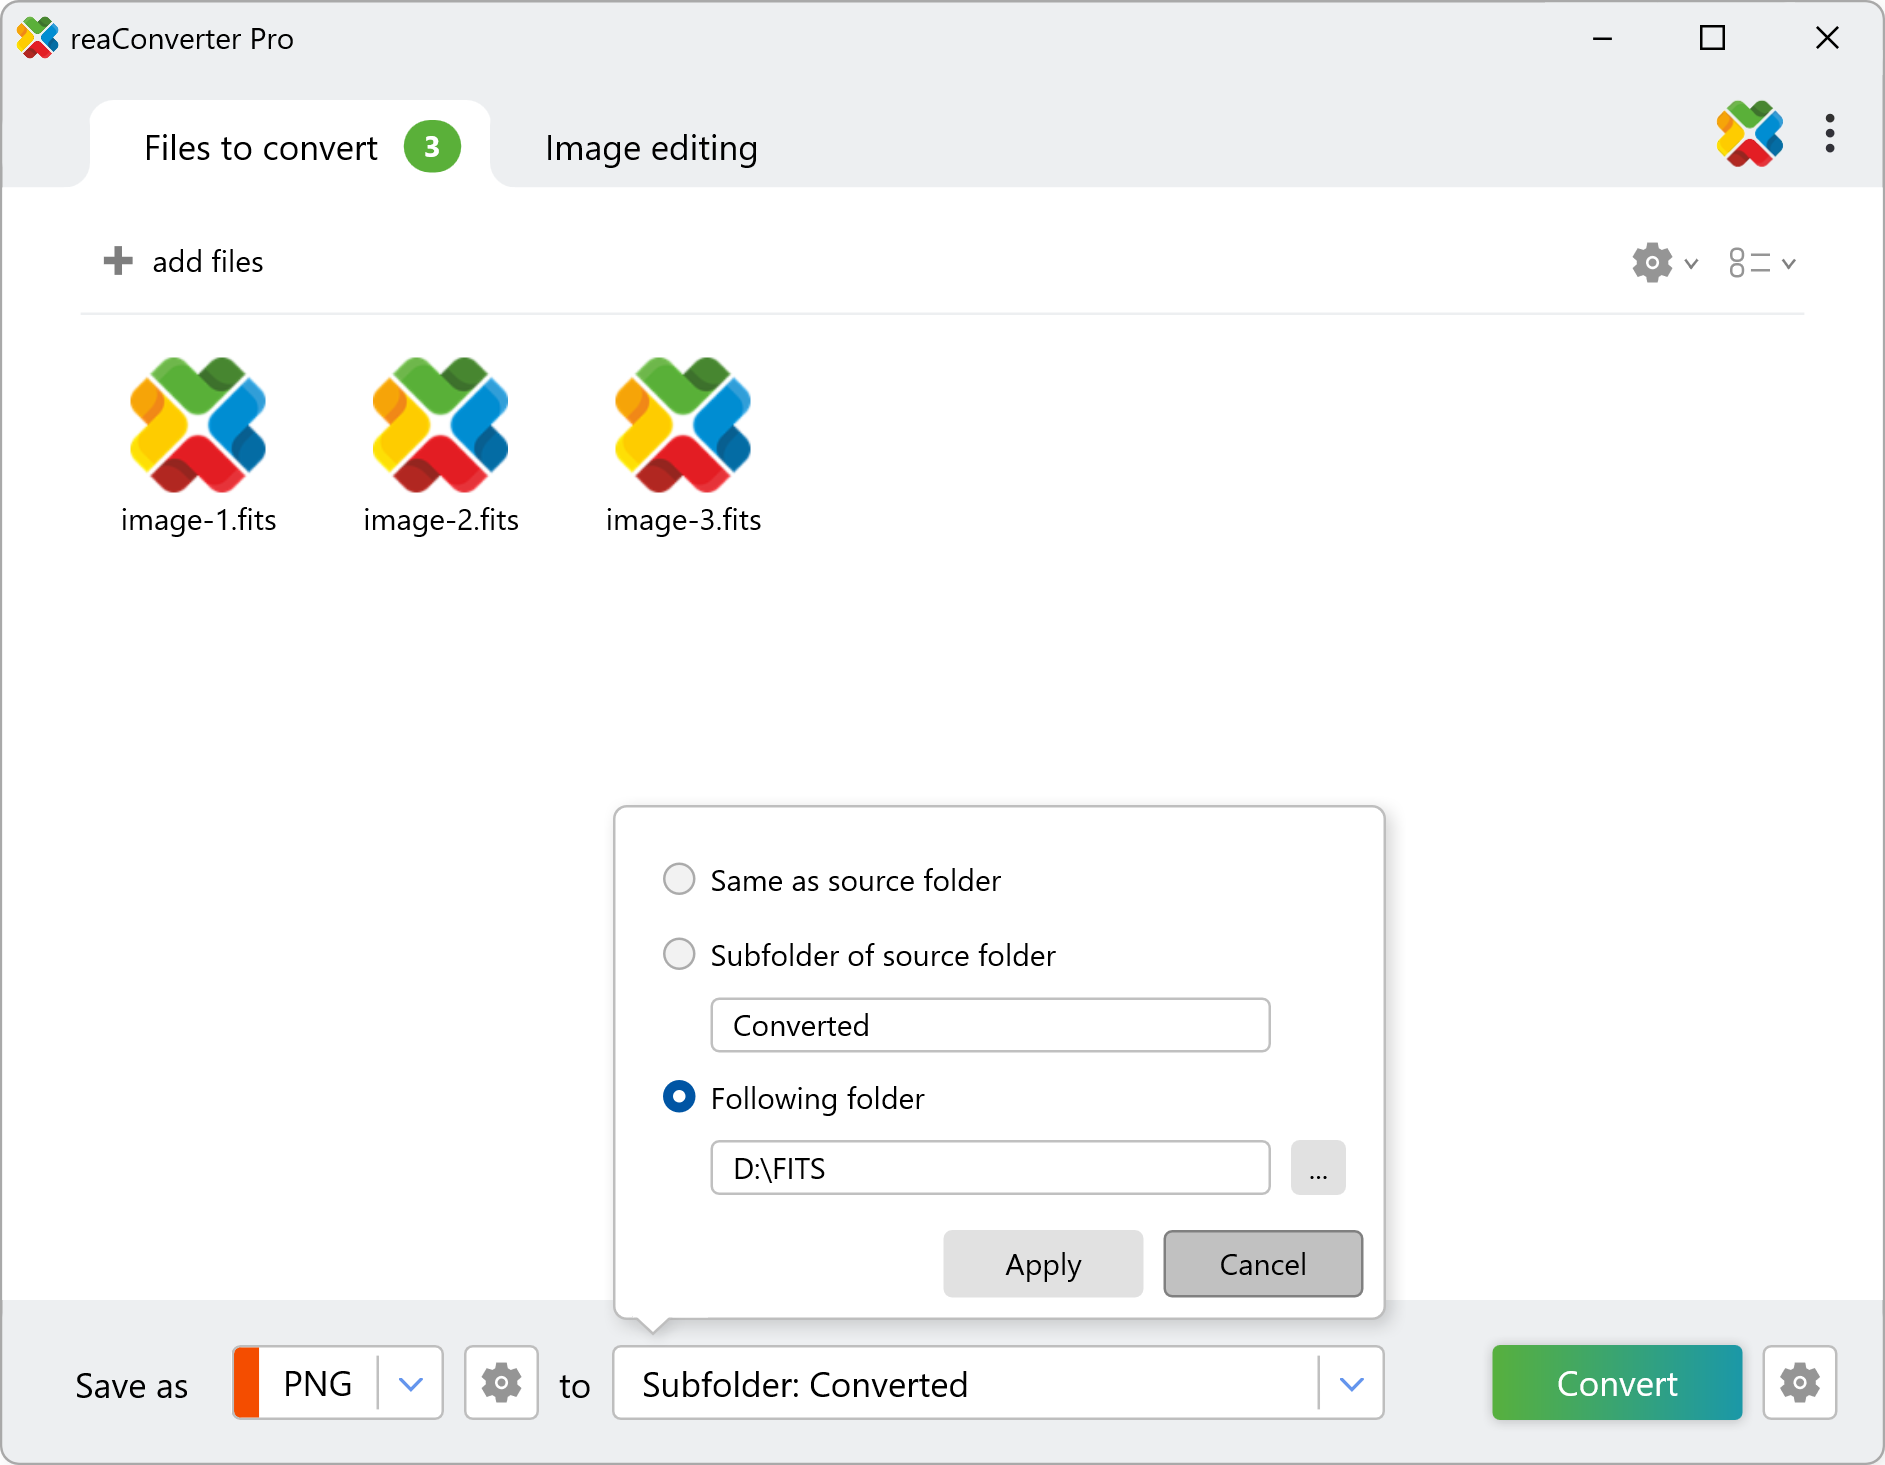Click the D:\FITS folder path field
The height and width of the screenshot is (1465, 1885).
[989, 1168]
